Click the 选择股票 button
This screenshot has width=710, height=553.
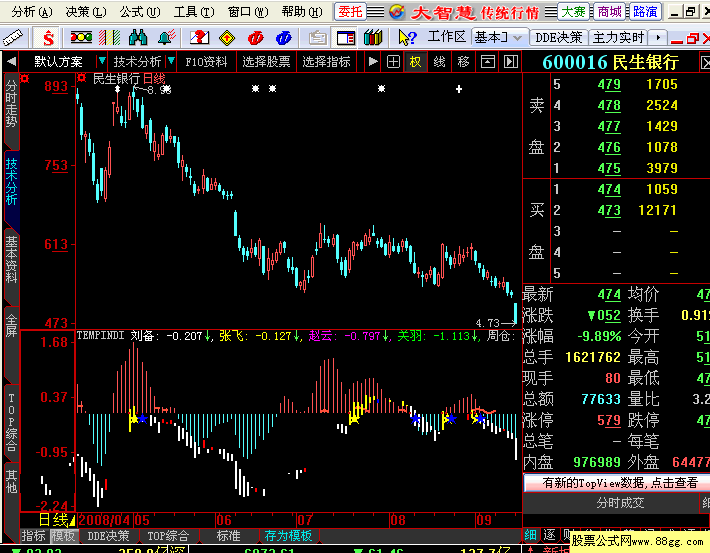[x=266, y=61]
